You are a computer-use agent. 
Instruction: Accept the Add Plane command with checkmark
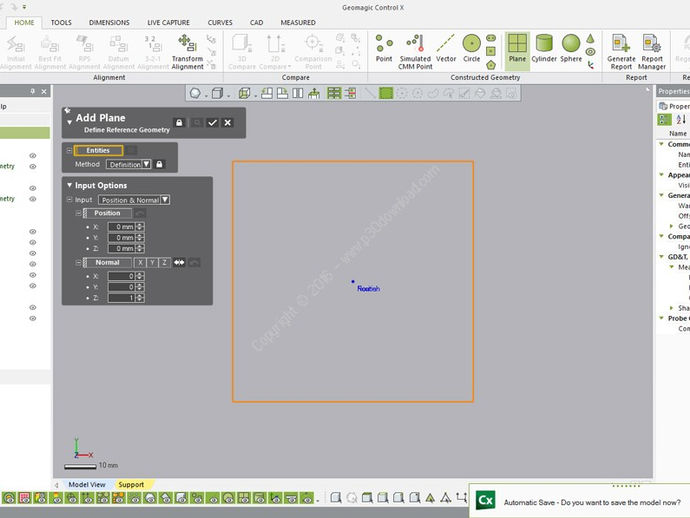point(212,123)
